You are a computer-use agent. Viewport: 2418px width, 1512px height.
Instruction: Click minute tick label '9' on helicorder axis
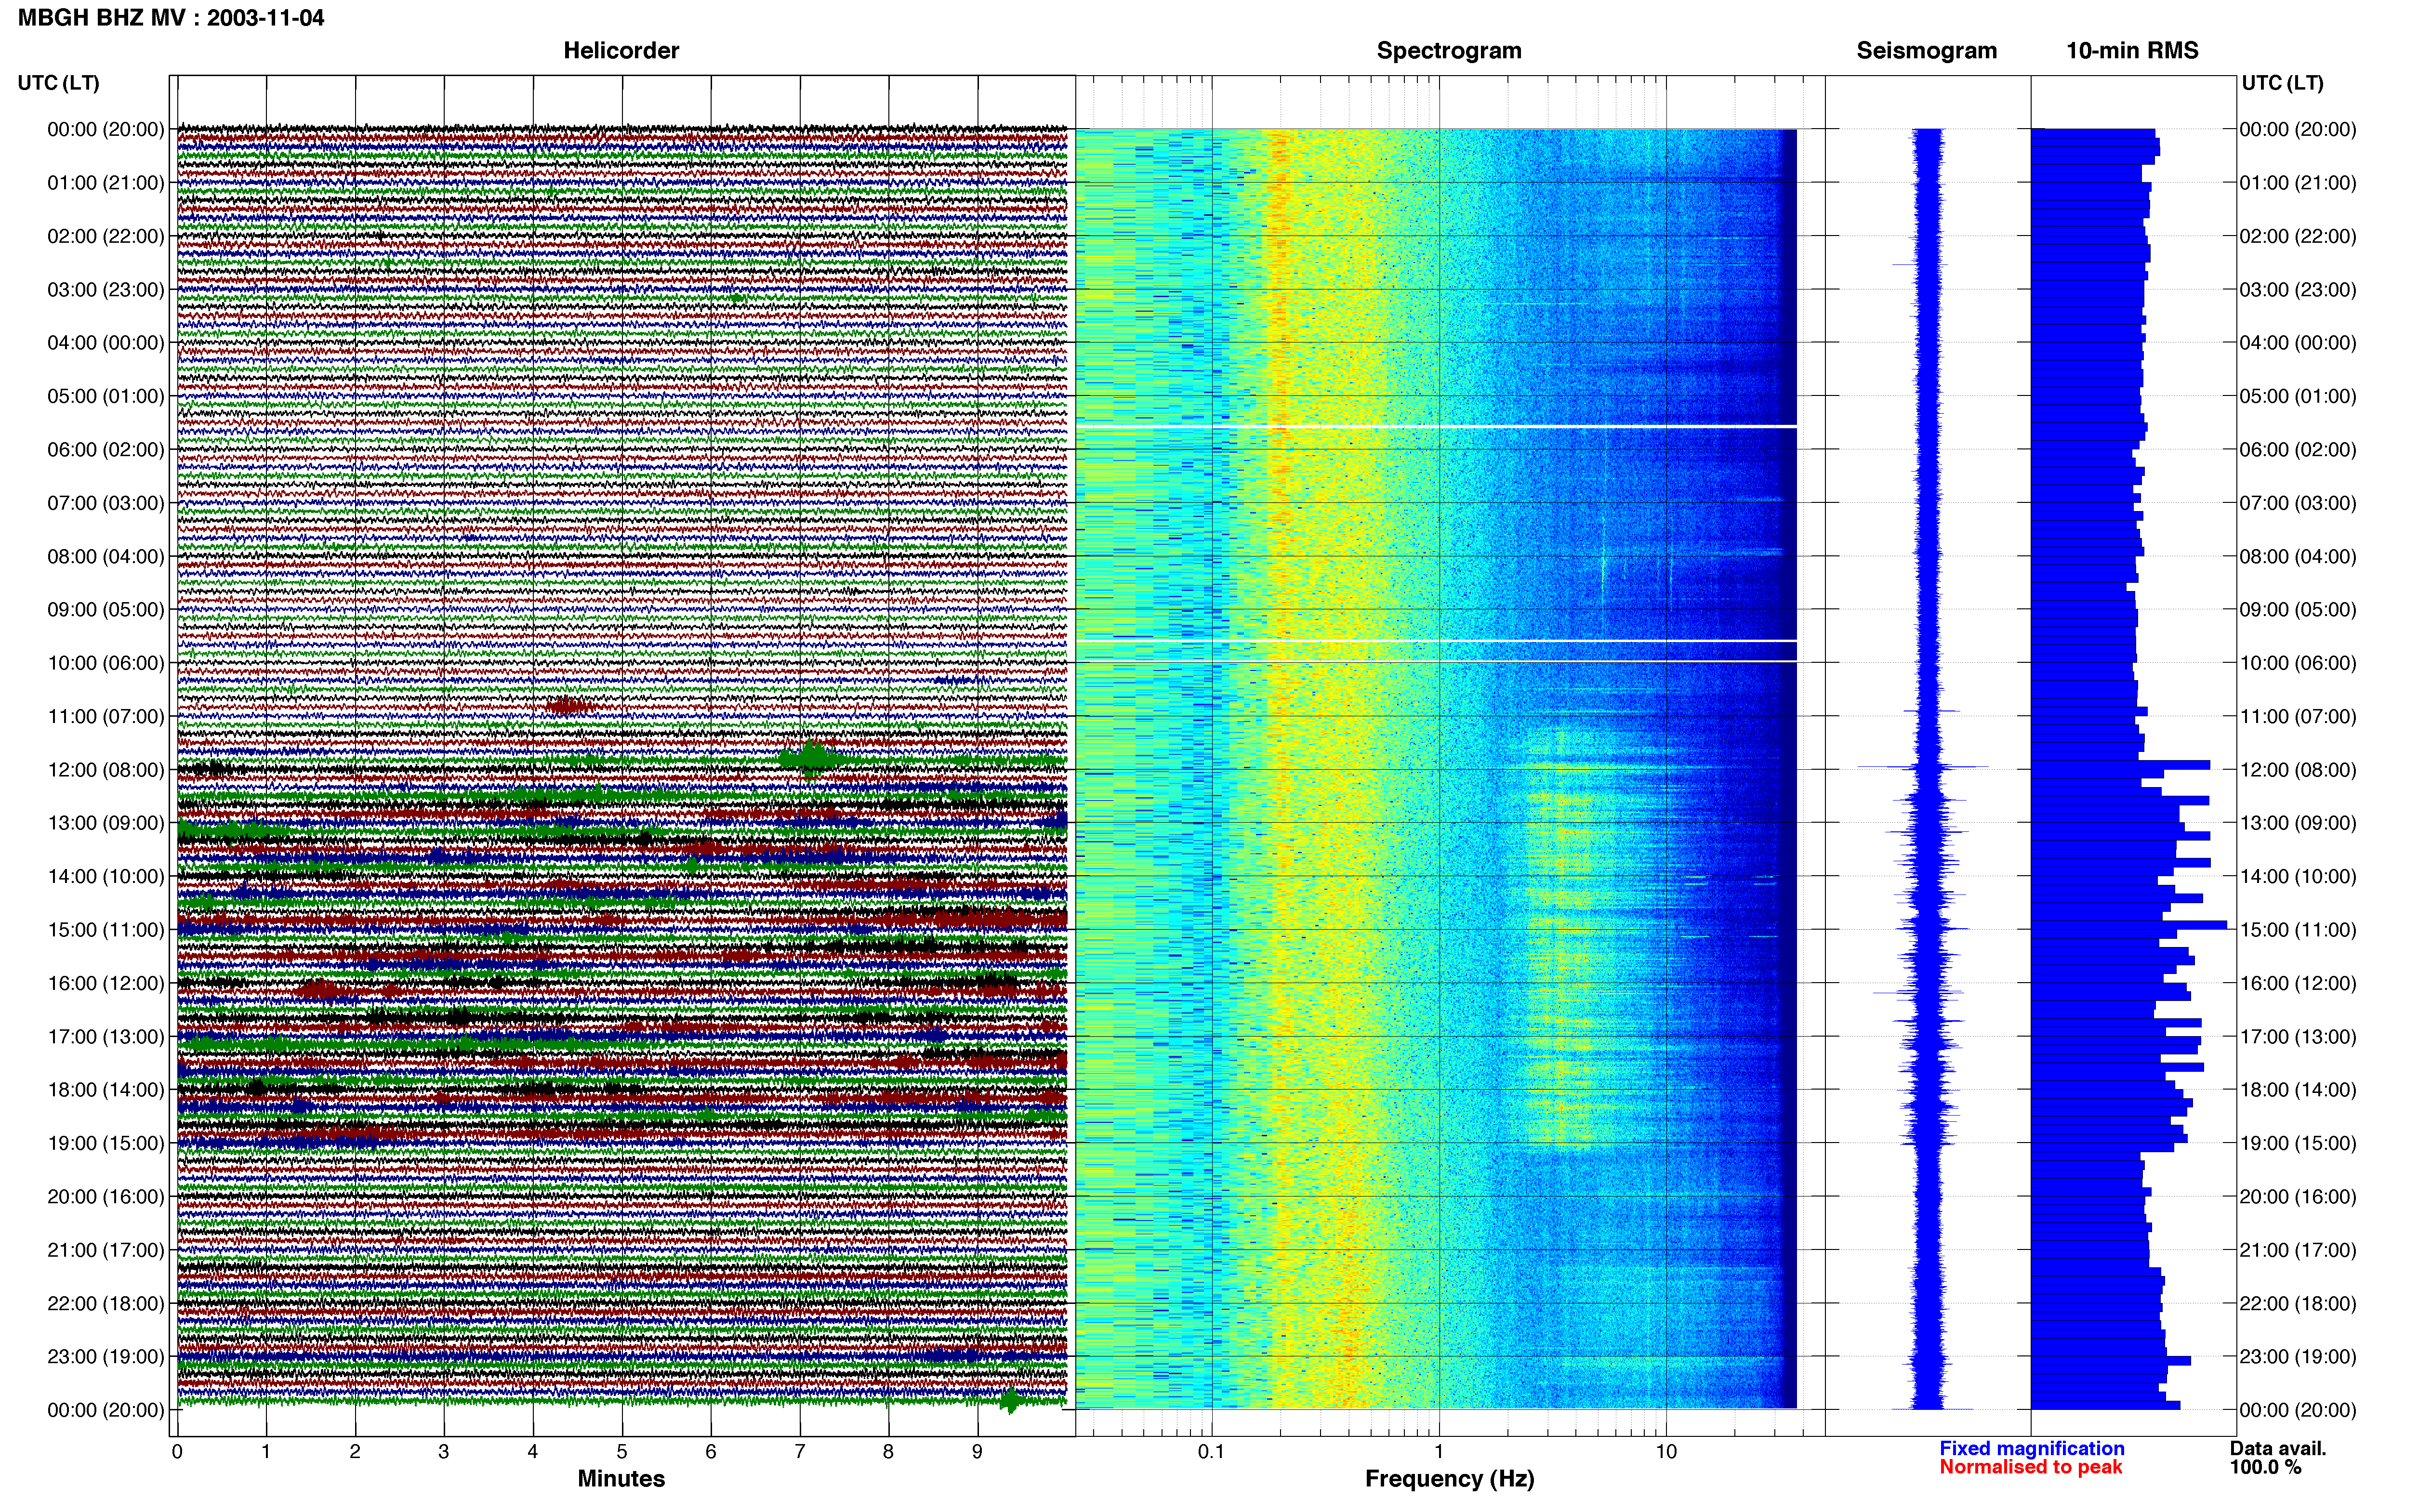click(x=977, y=1451)
